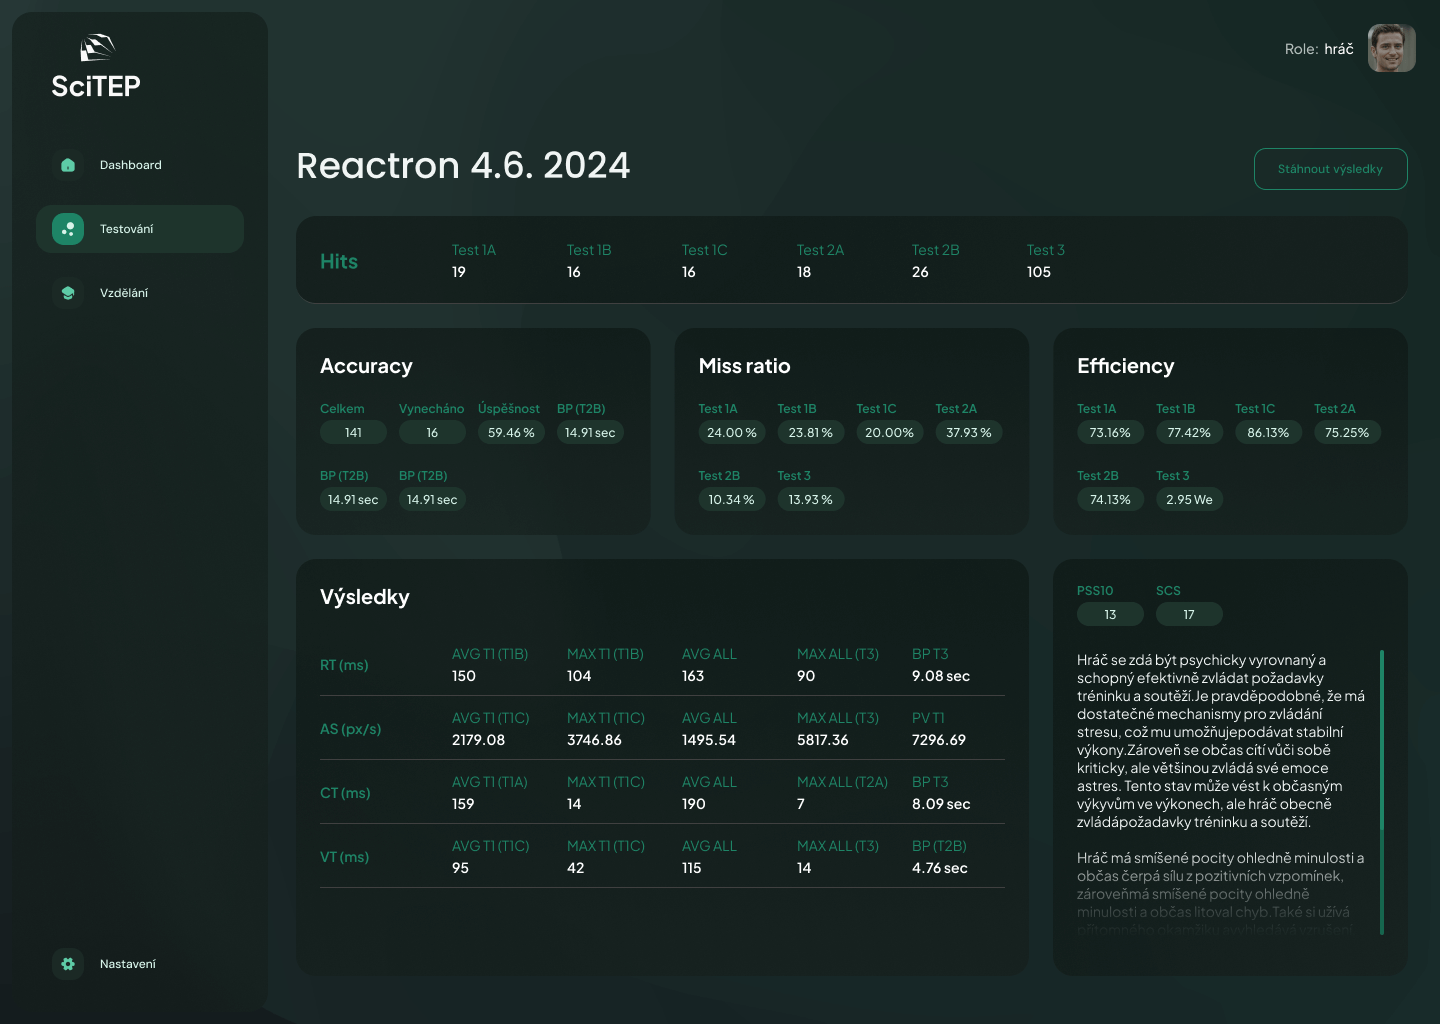Select the Test 2A miss ratio 37.93 %
This screenshot has width=1440, height=1024.
click(968, 433)
